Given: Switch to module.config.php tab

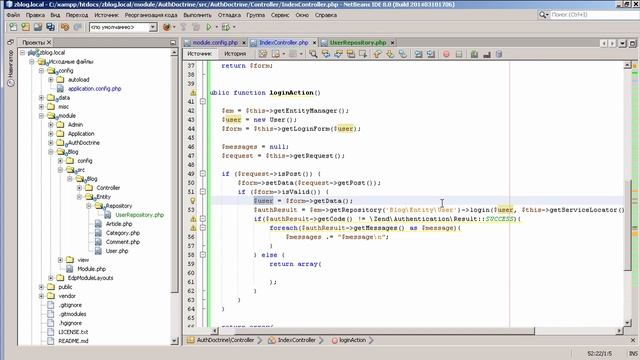Looking at the screenshot, I should (x=215, y=42).
